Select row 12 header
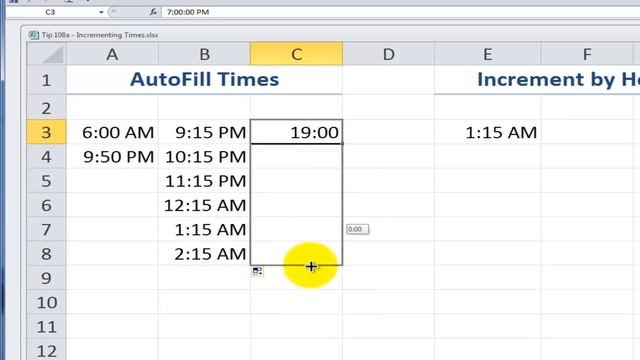Screen dimensions: 640x360 47,350
